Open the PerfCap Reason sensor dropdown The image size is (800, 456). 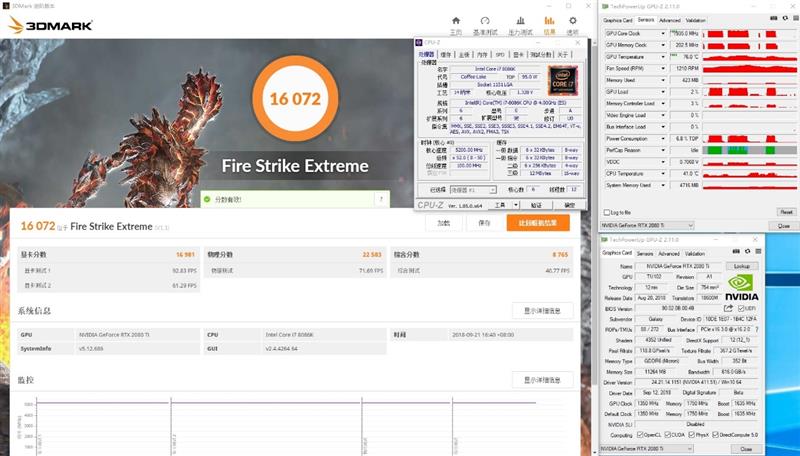coord(663,150)
